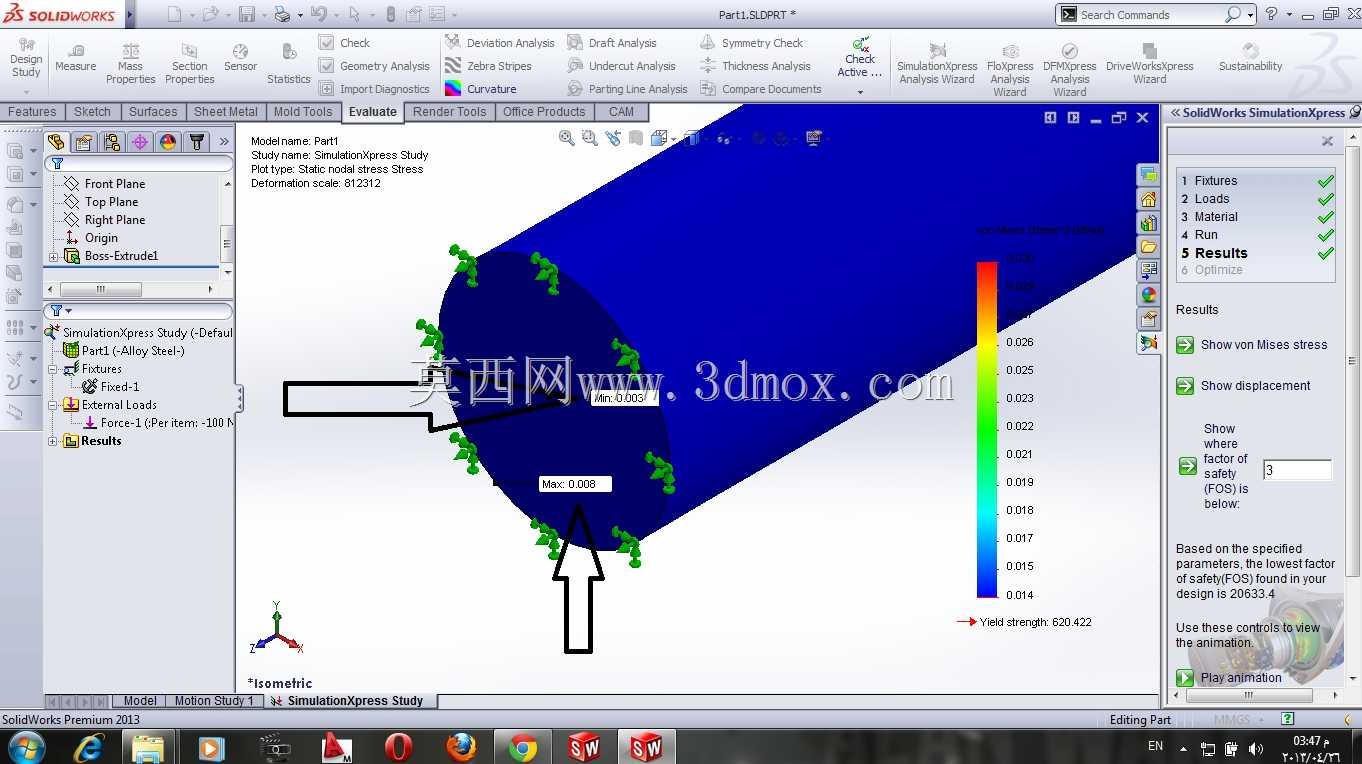This screenshot has height=764, width=1362.
Task: Open Mass Properties
Action: point(131,63)
